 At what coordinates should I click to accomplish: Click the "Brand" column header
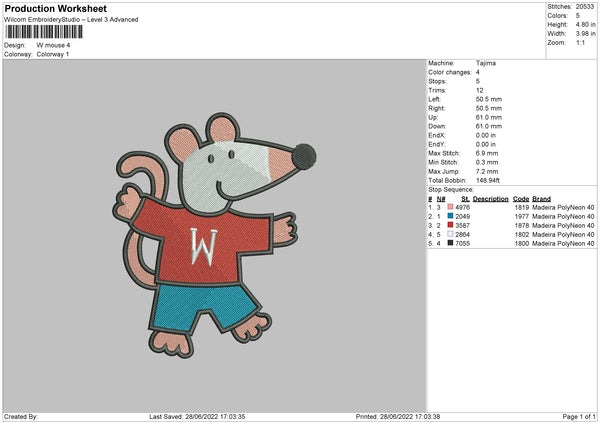tap(541, 199)
